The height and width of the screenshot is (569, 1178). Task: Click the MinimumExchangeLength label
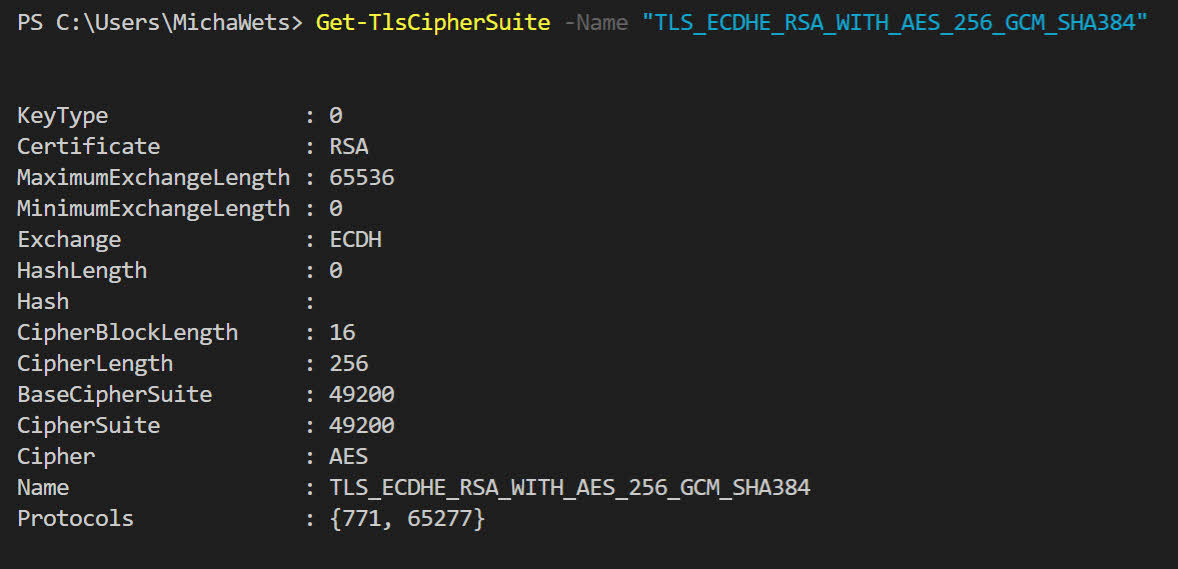[x=153, y=208]
